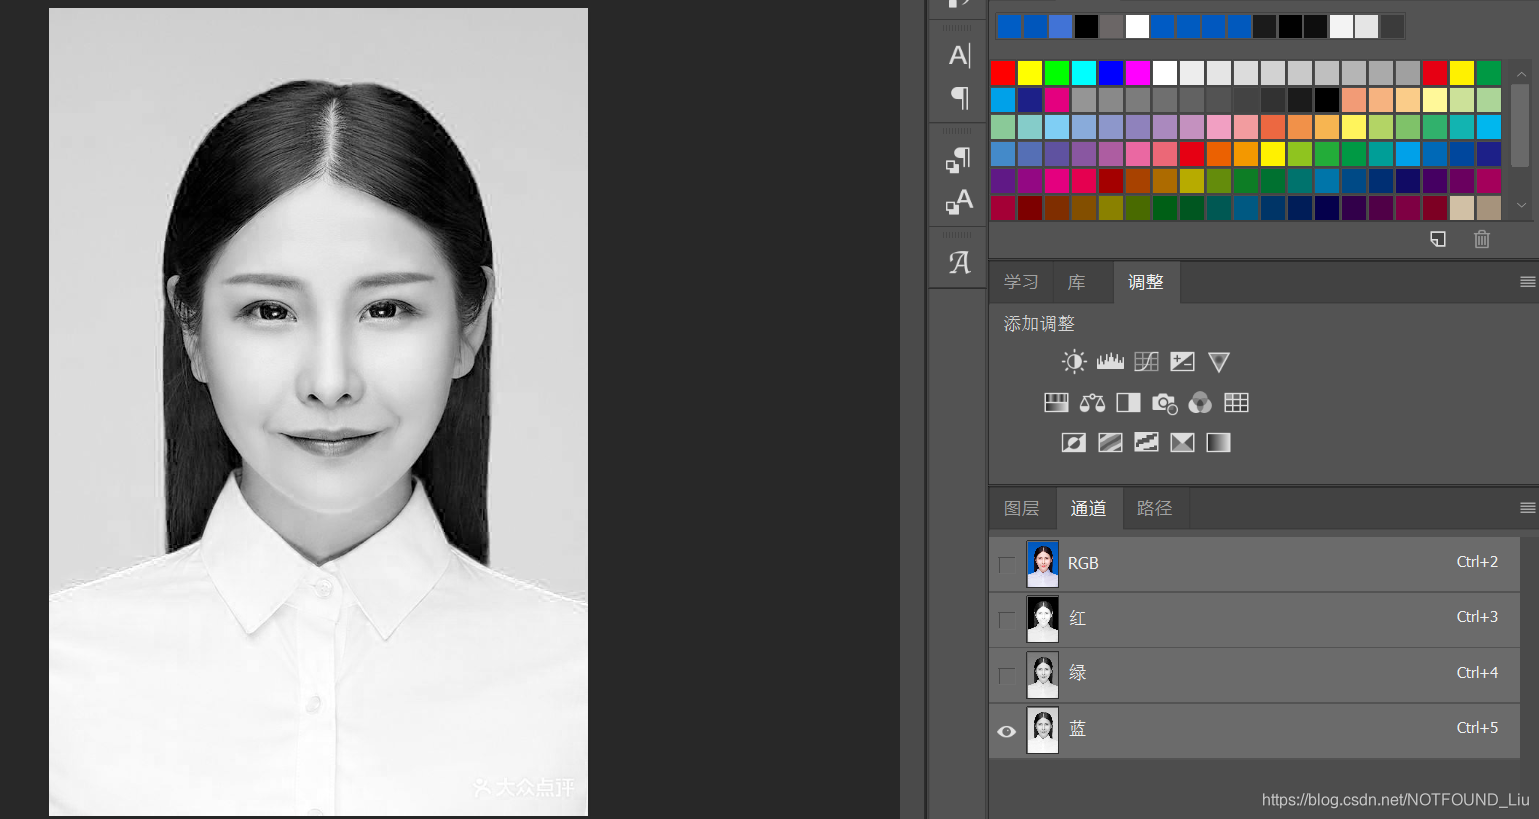This screenshot has width=1539, height=819.
Task: Pick the magenta swatch in top grid row
Action: (1138, 73)
